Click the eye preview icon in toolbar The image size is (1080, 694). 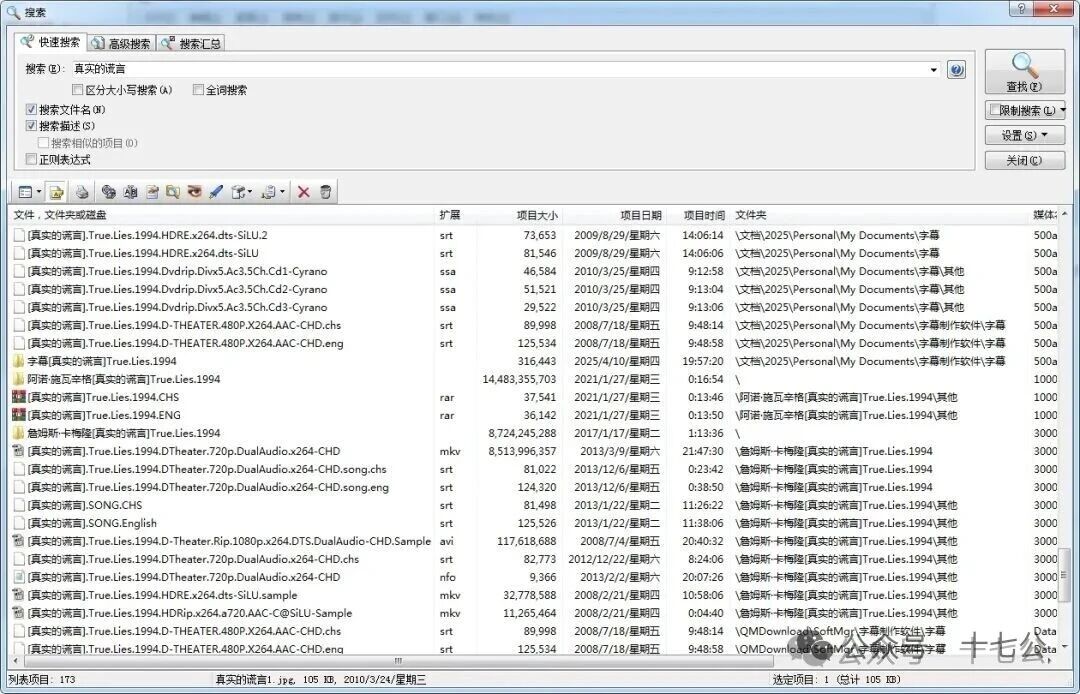coord(194,192)
